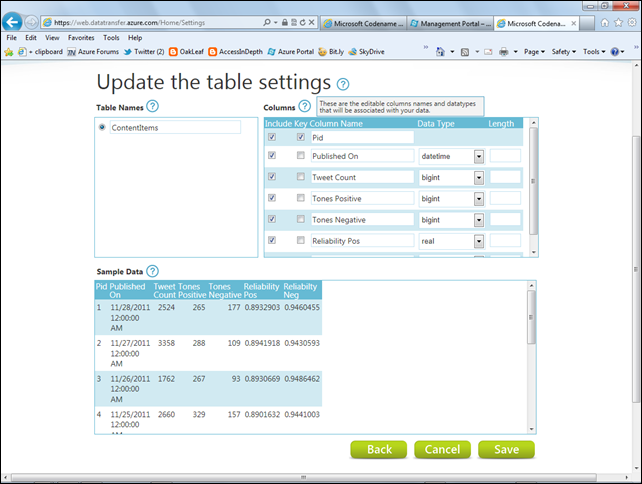Viewport: 642px width, 484px height.
Task: Open the View menu
Action: click(52, 38)
